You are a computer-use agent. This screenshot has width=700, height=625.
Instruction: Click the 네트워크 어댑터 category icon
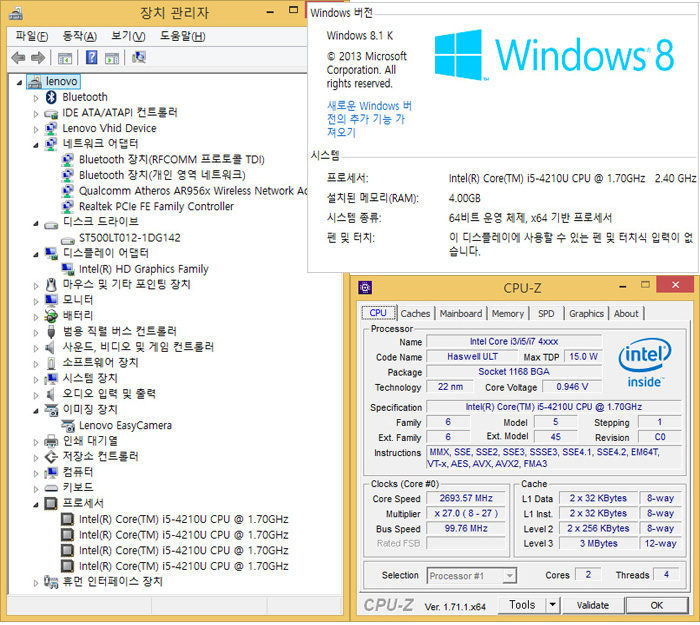[x=51, y=144]
